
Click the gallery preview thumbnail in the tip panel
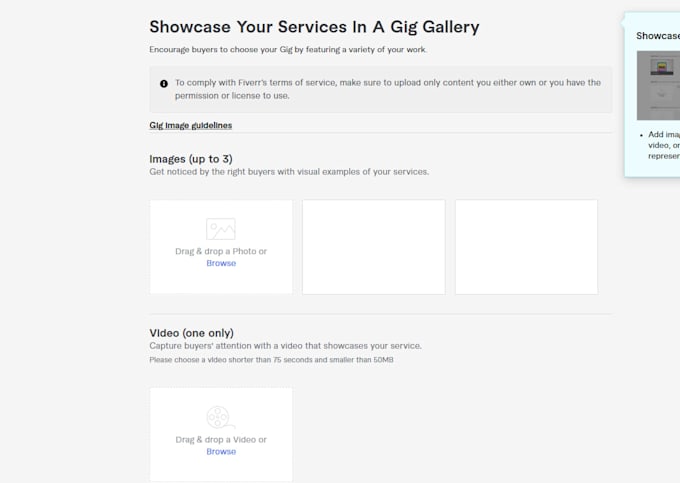658,85
